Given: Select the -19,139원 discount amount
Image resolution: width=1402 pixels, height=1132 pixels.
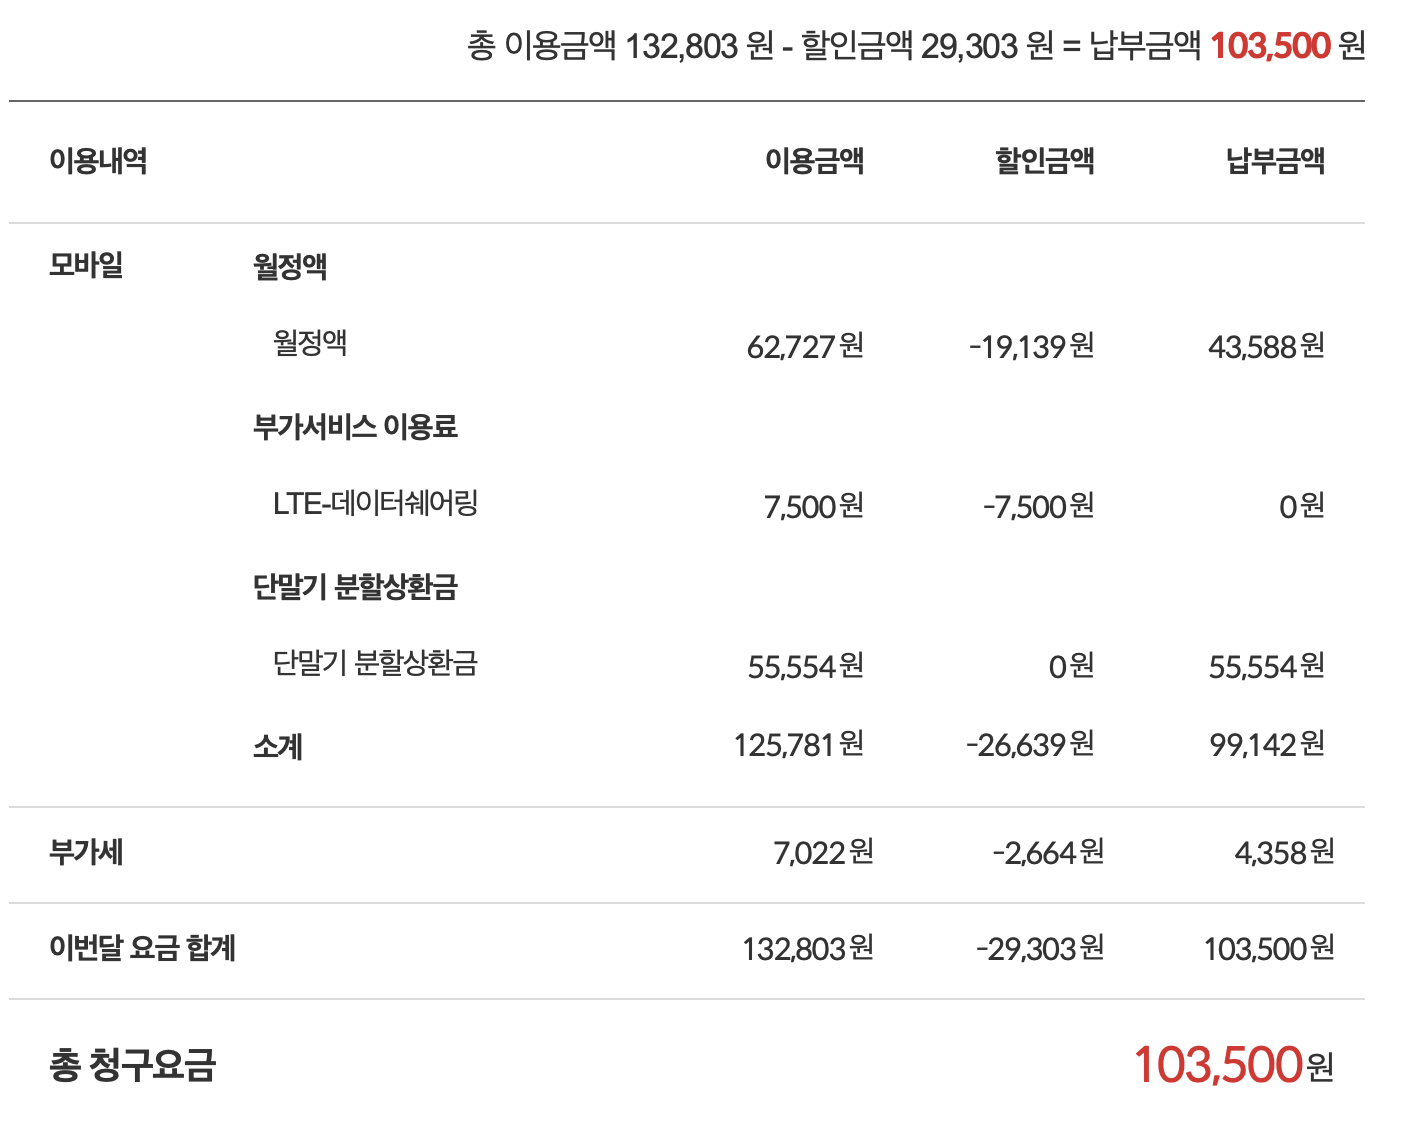Looking at the screenshot, I should coord(1031,346).
